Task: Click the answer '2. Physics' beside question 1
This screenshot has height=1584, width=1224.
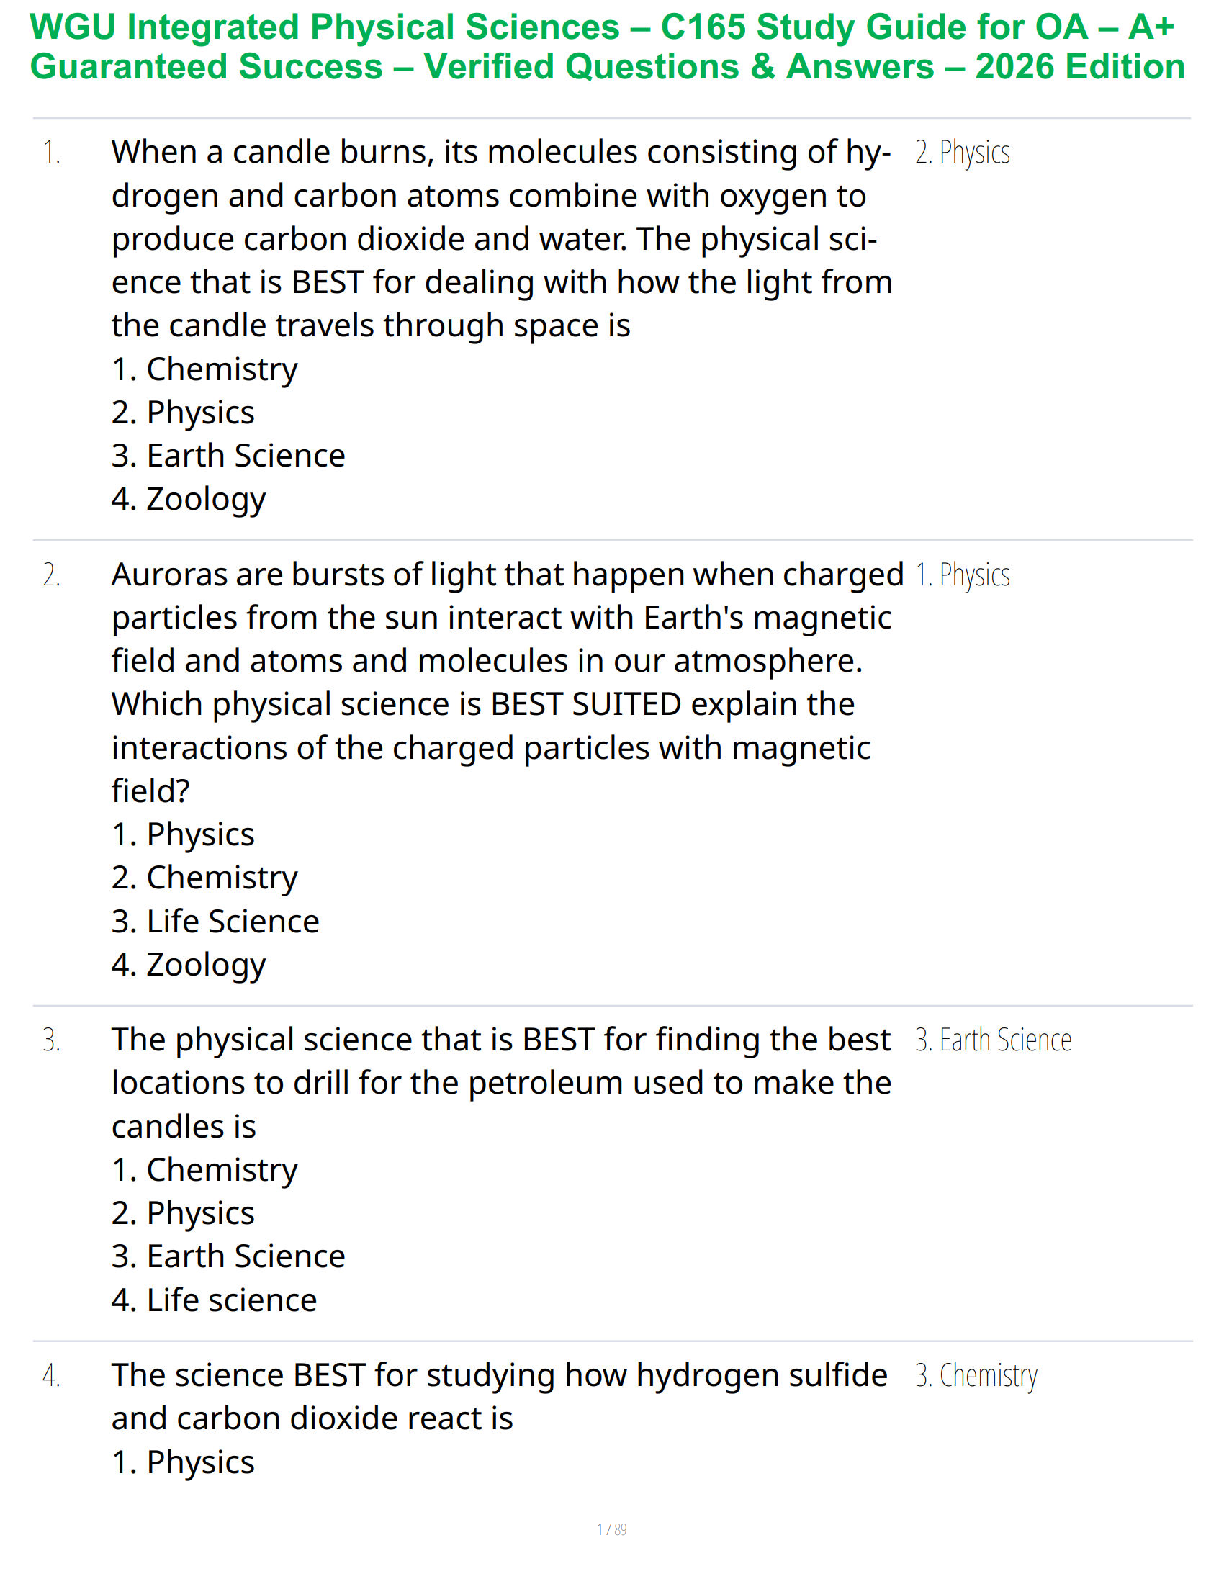Action: point(962,153)
